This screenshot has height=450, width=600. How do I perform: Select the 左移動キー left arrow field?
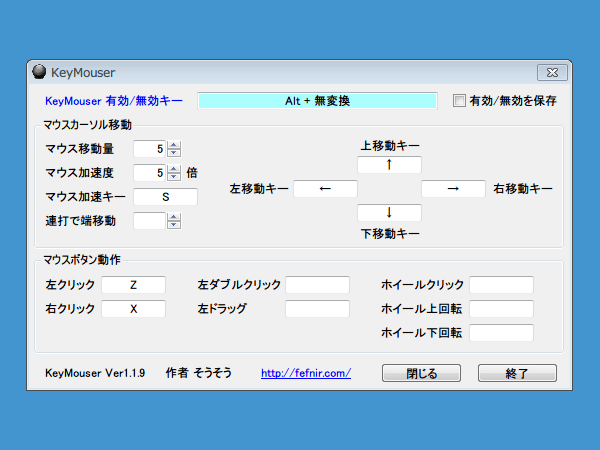(x=325, y=189)
